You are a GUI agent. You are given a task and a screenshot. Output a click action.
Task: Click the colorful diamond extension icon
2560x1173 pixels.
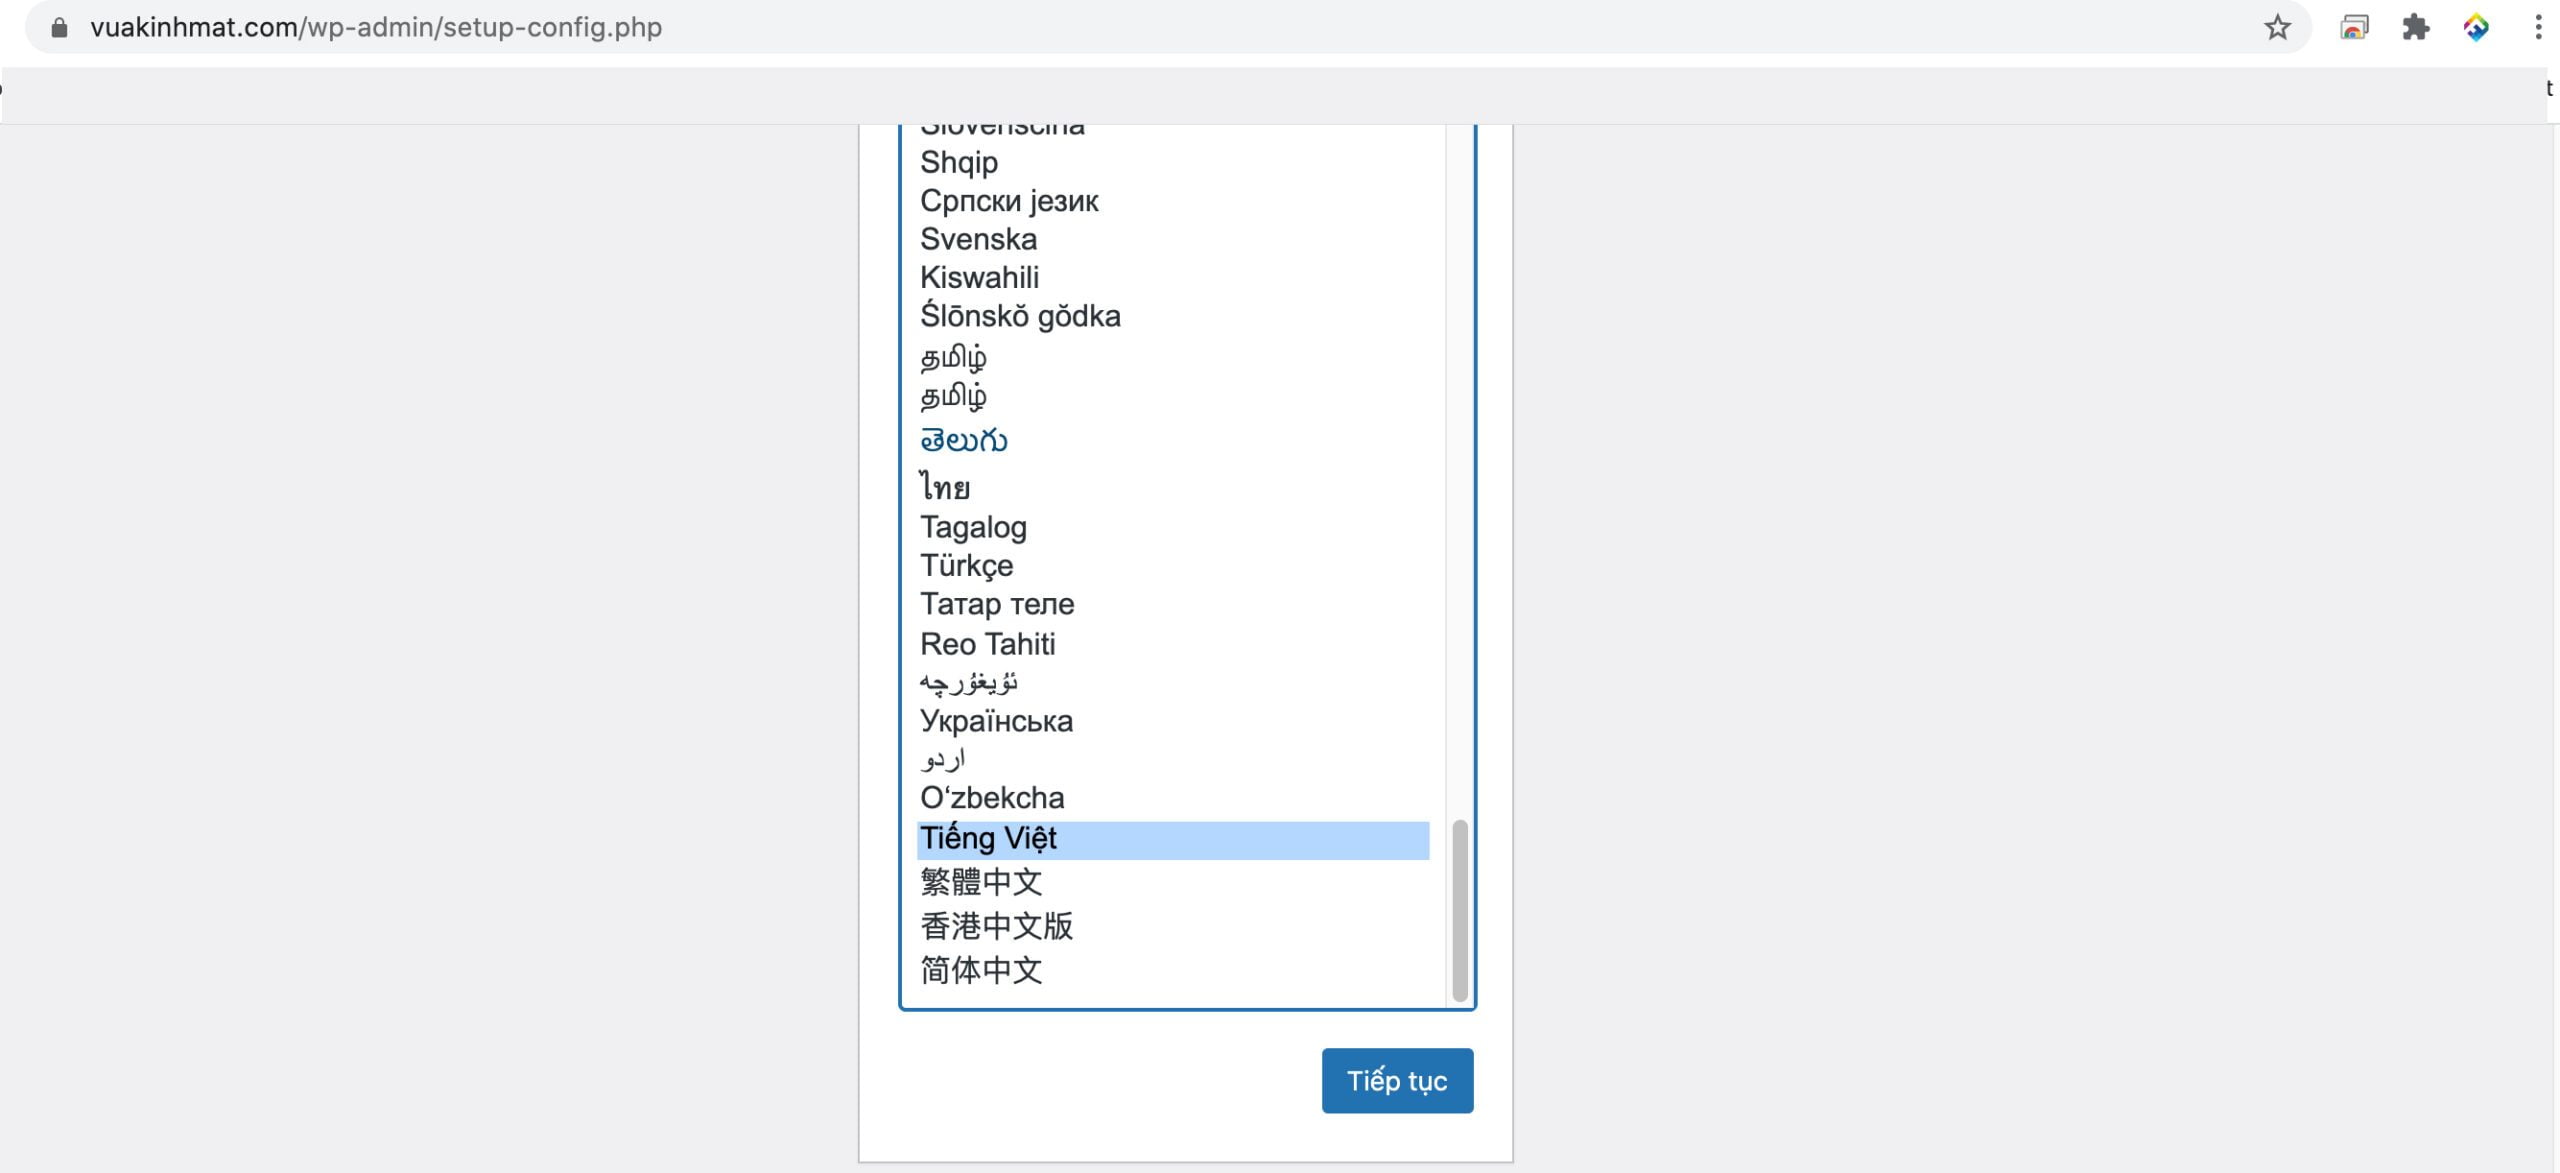(x=2476, y=27)
